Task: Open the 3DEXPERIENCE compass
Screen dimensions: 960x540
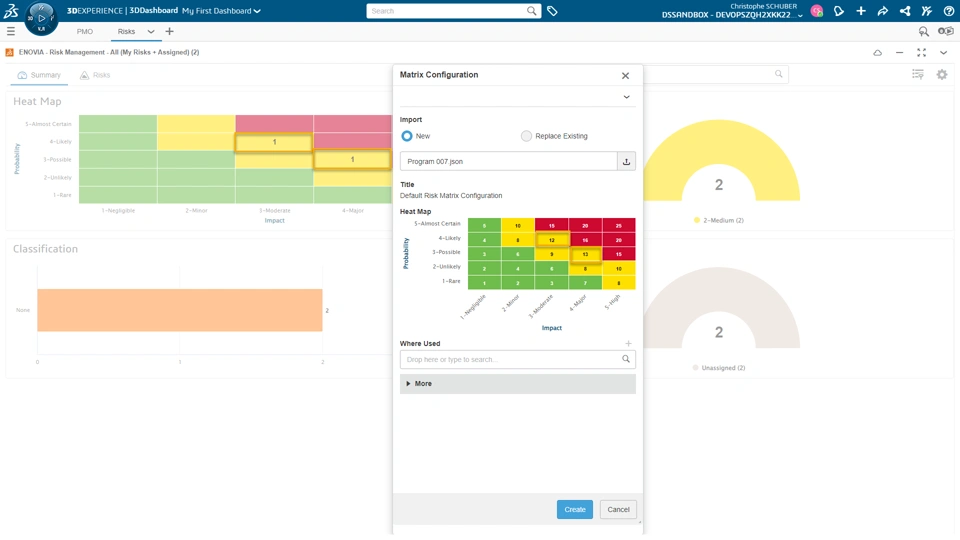Action: (41, 18)
